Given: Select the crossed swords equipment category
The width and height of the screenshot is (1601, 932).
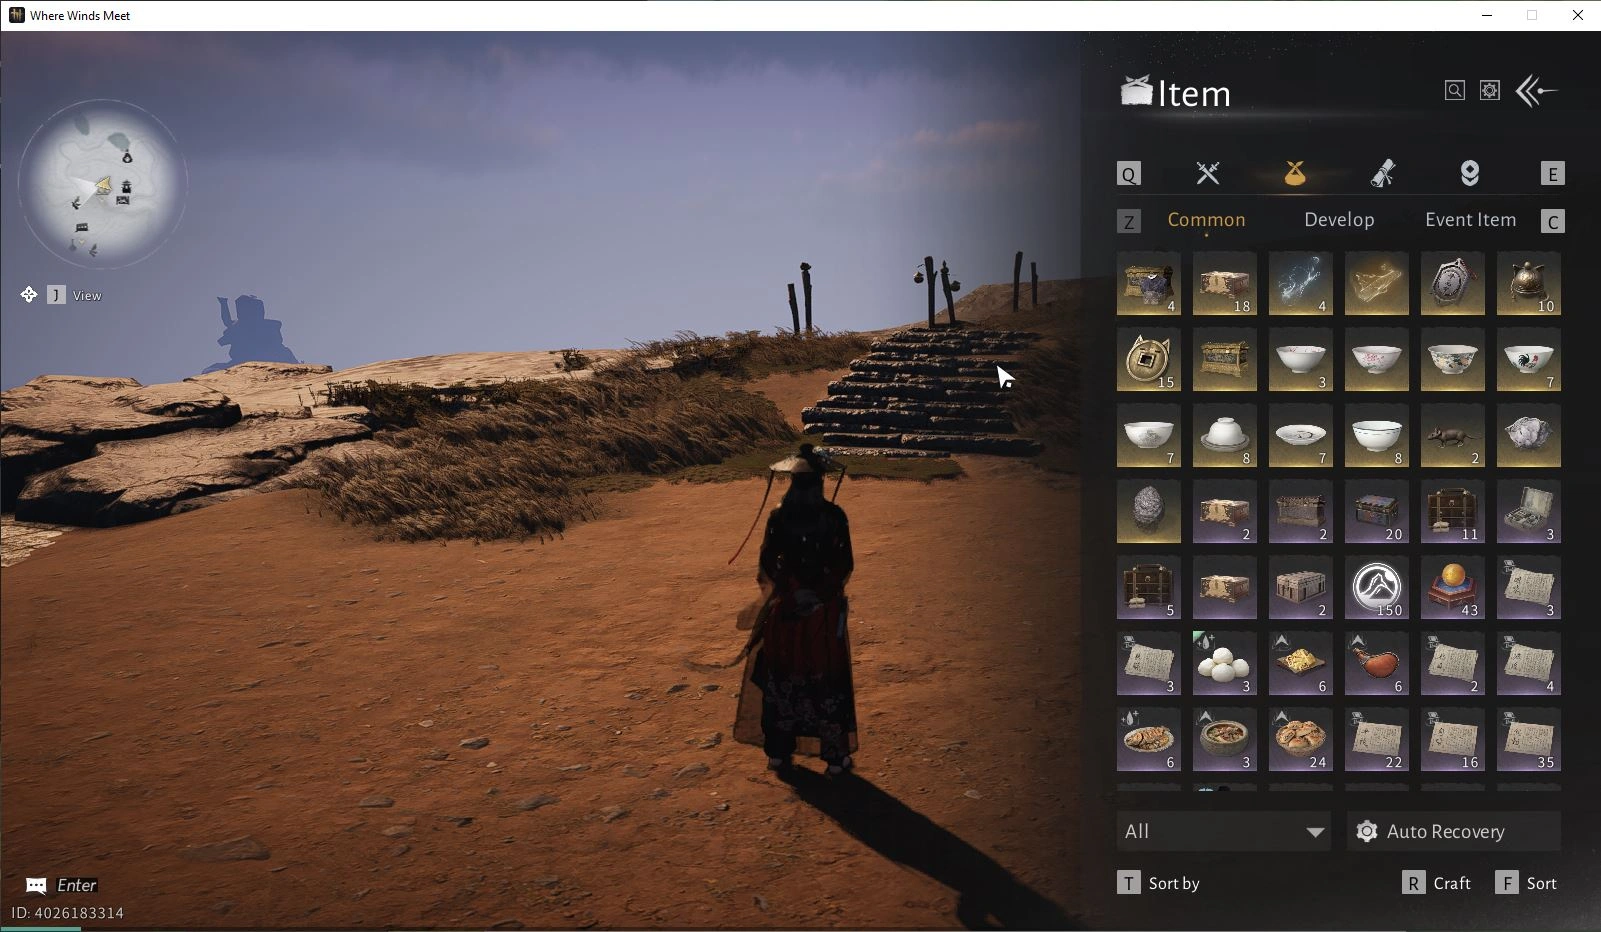Looking at the screenshot, I should click(x=1207, y=174).
